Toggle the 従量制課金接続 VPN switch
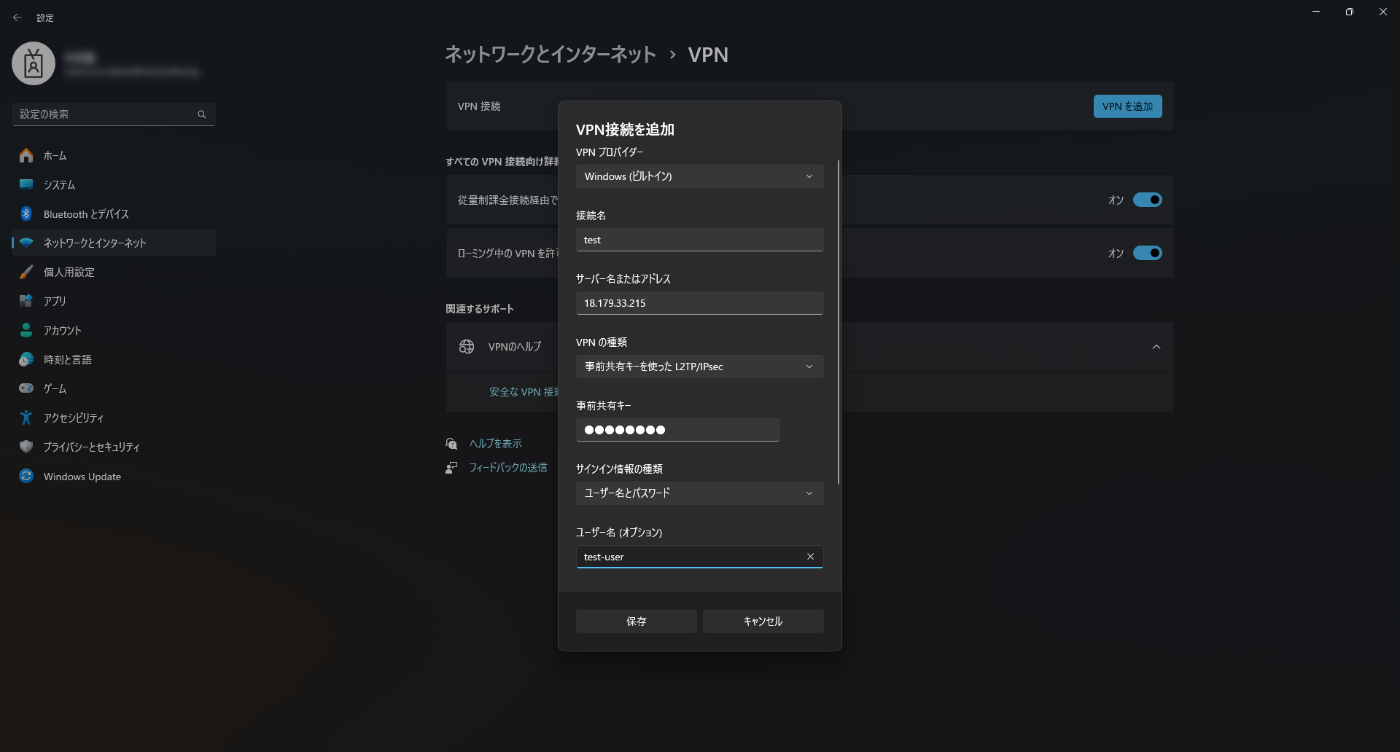 [x=1147, y=200]
